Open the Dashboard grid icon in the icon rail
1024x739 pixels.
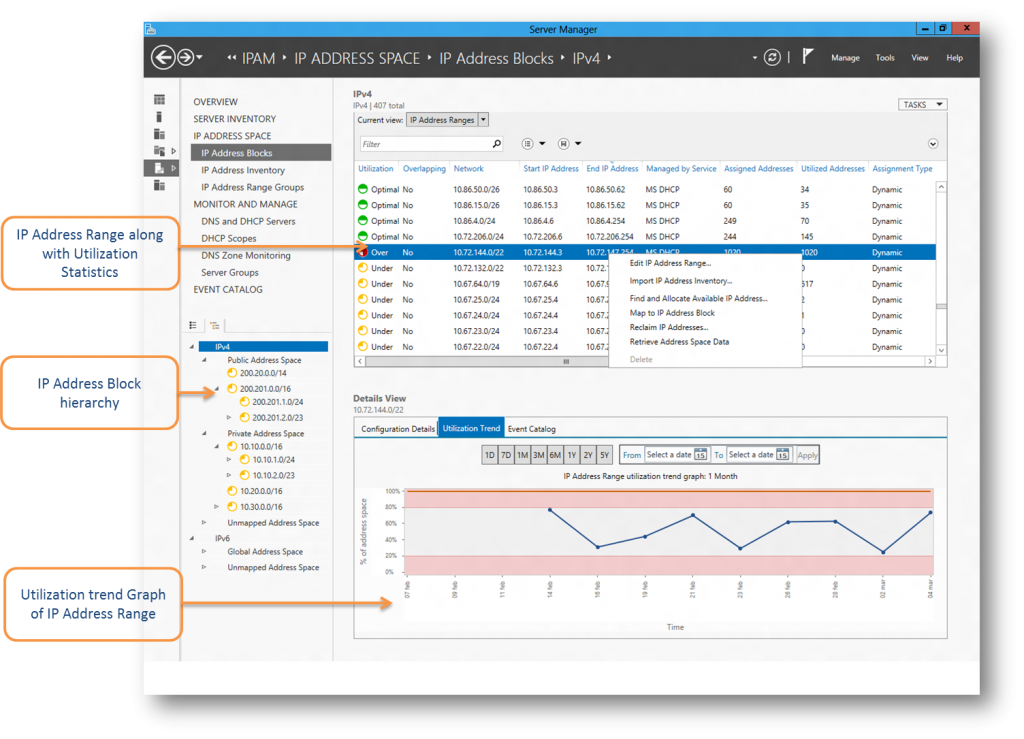click(159, 99)
